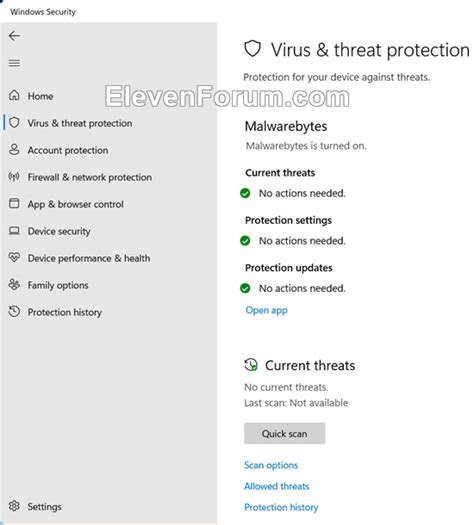Select the Virus & threat protection shield icon
Image resolution: width=474 pixels, height=525 pixels.
coord(14,123)
